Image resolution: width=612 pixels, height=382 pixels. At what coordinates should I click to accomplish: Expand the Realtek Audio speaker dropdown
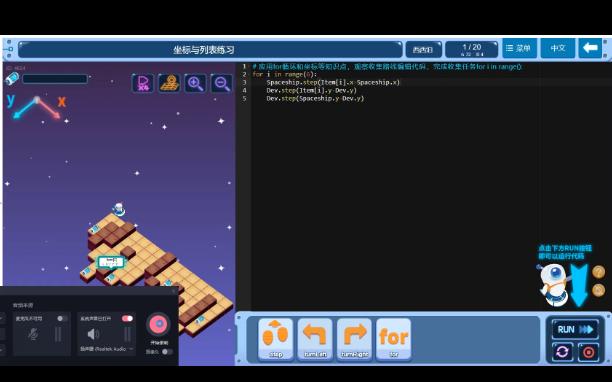[107, 349]
